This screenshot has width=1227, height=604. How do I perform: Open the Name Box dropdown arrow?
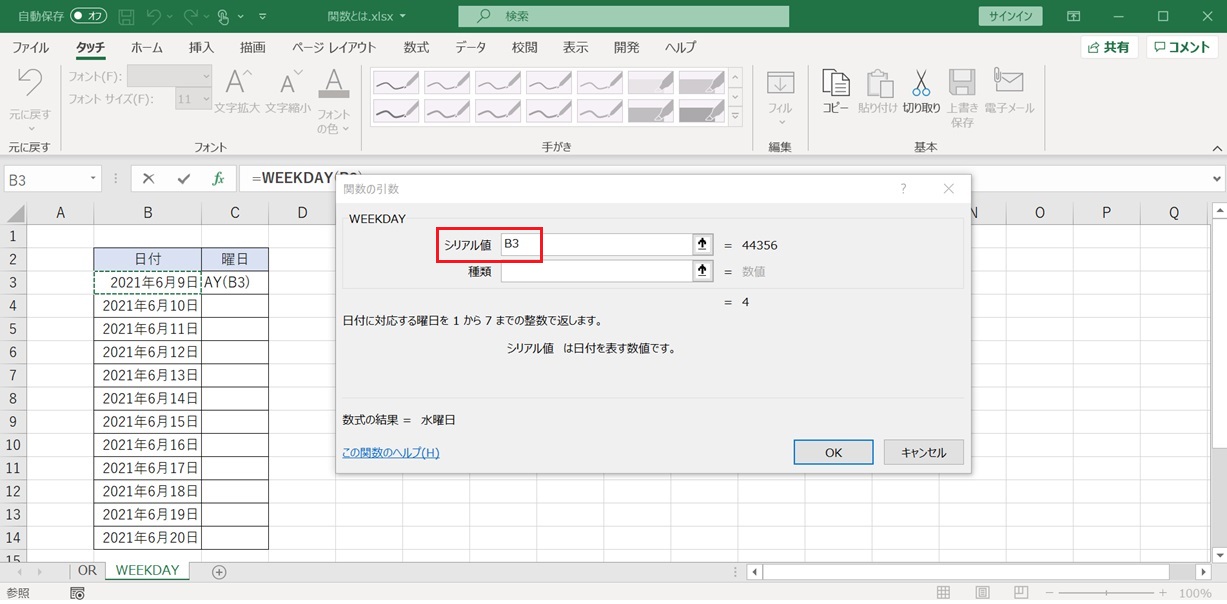click(94, 179)
